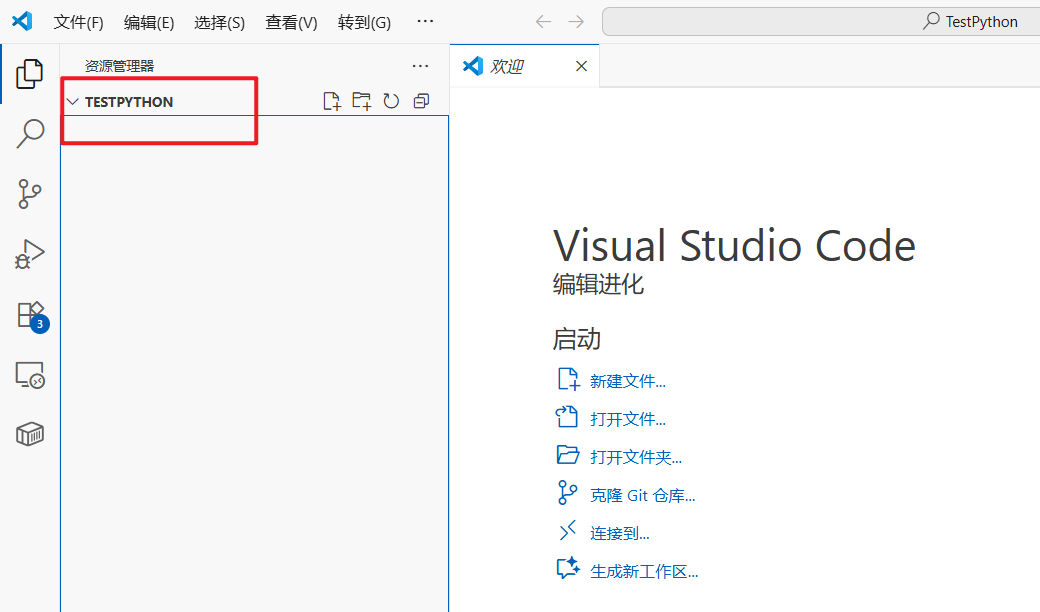Screen dimensions: 1040x612
Task: Open Explorer panel more actions menu
Action: [x=421, y=66]
